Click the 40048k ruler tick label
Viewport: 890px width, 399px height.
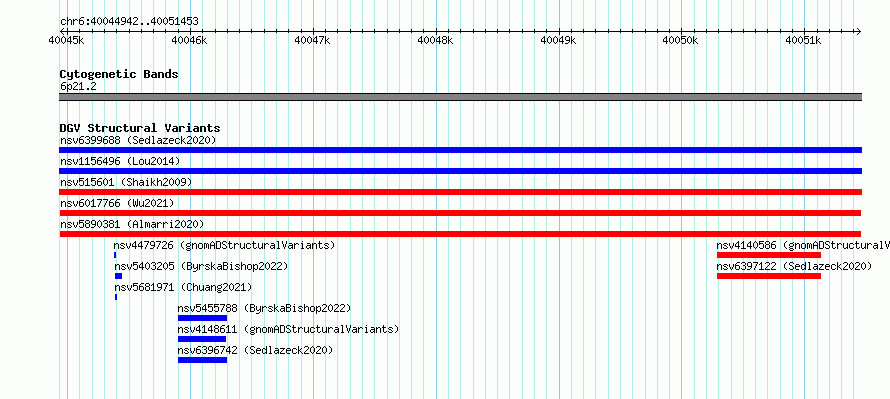[435, 40]
